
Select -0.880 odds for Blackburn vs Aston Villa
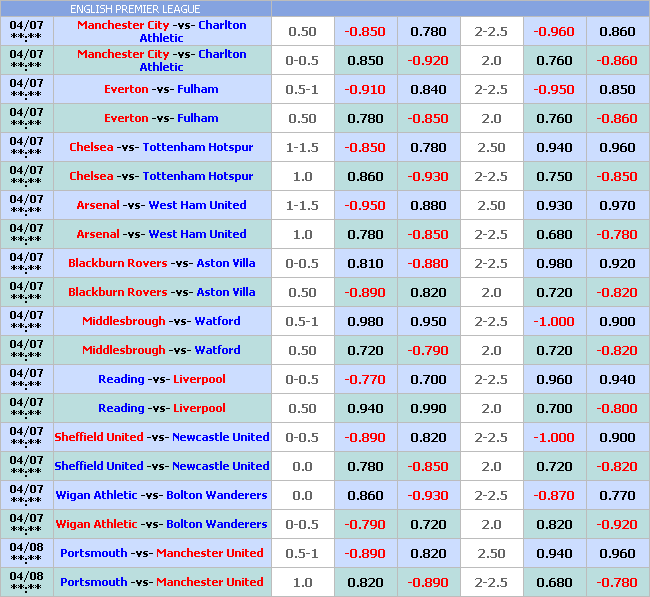428,263
